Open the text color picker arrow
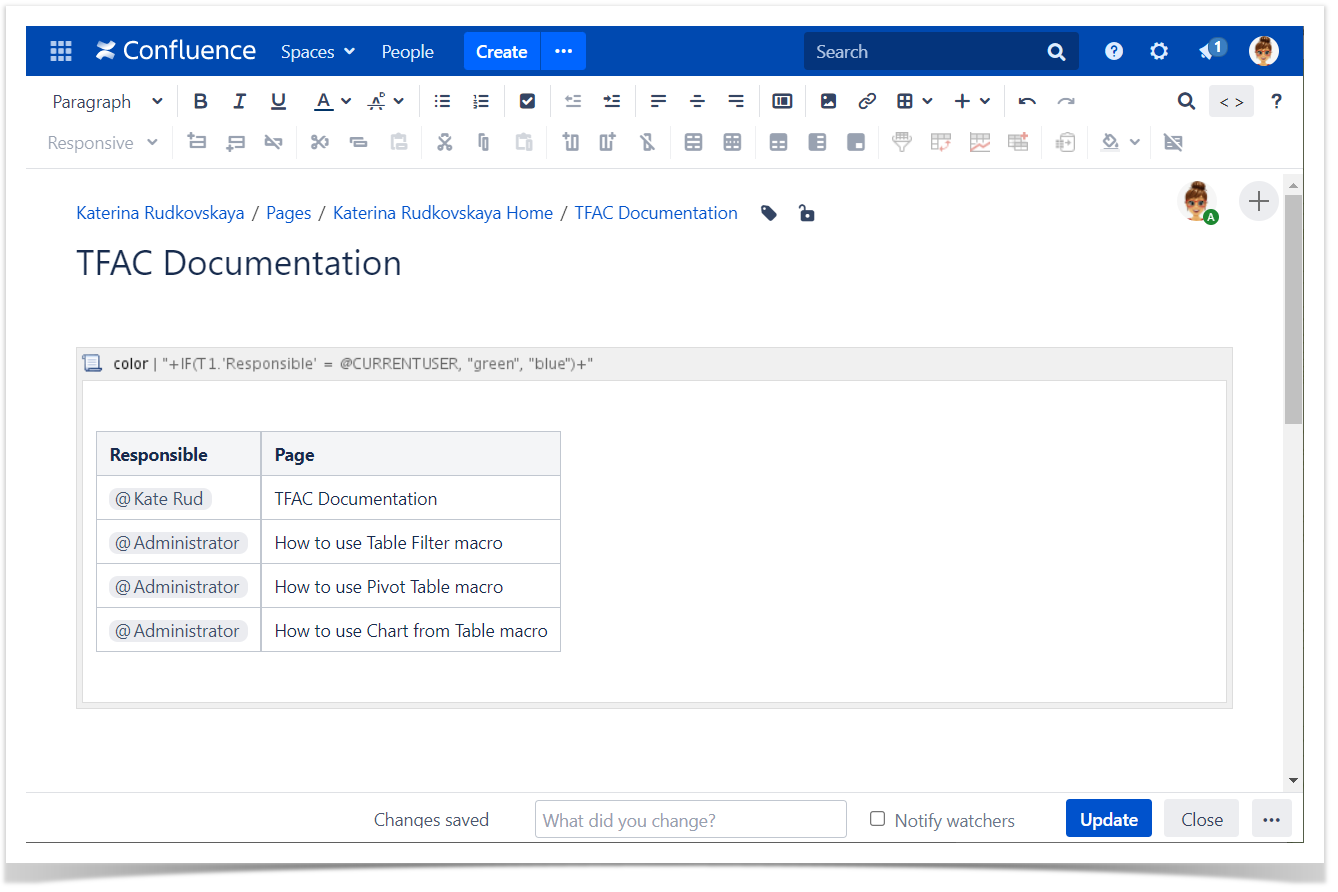 pos(346,101)
